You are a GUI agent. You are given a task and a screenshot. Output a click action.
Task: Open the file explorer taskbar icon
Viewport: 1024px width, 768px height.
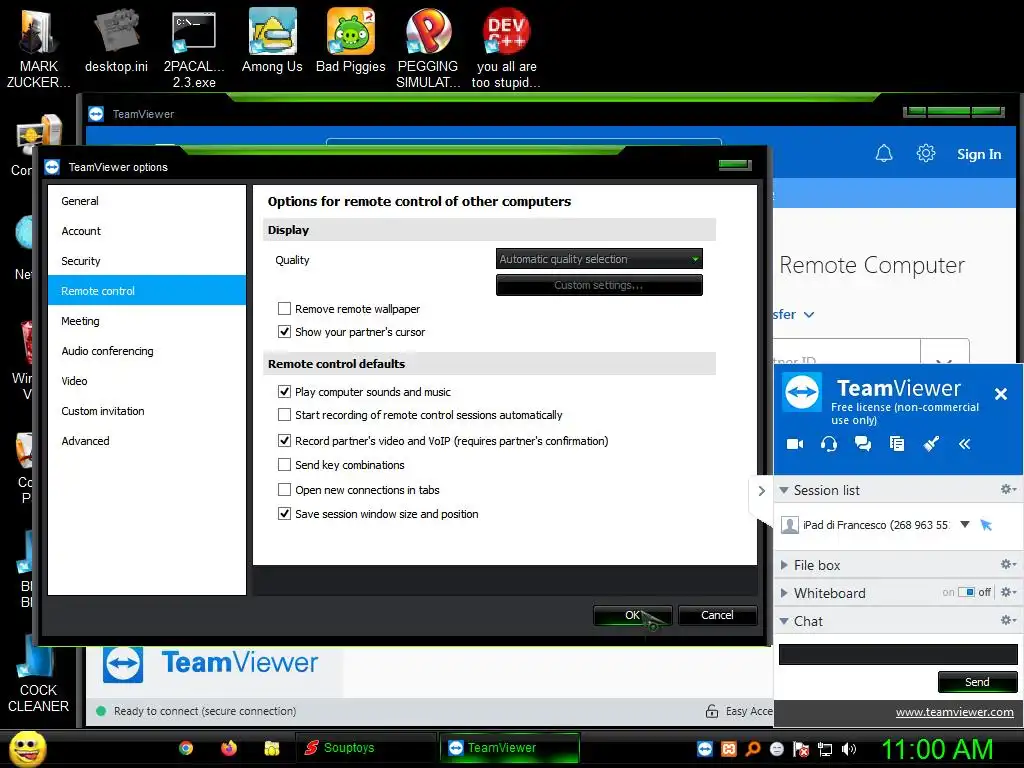coord(272,748)
